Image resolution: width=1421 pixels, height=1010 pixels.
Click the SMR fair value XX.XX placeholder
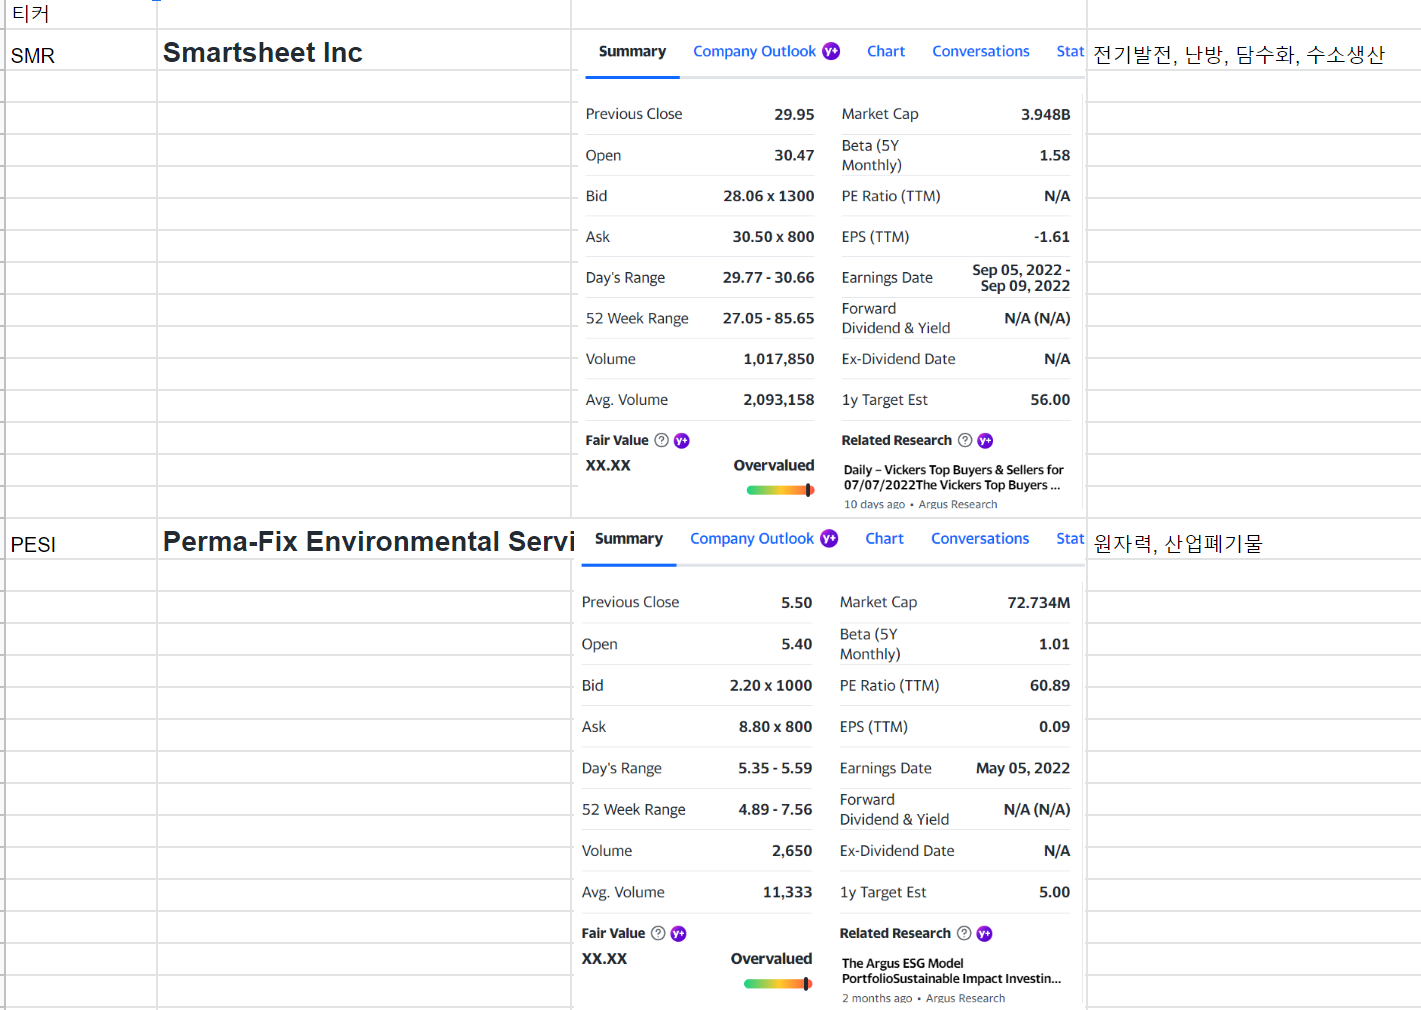click(608, 465)
